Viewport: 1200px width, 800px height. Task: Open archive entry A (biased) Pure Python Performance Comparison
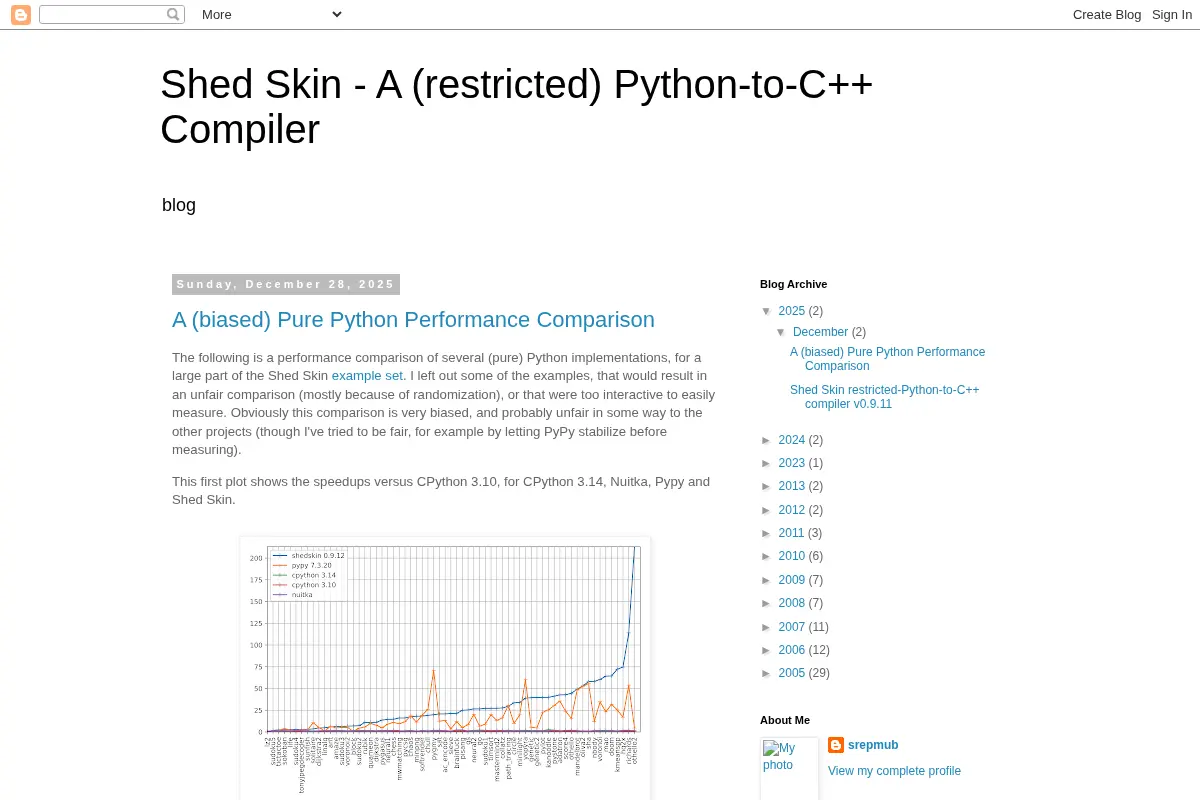(x=888, y=359)
